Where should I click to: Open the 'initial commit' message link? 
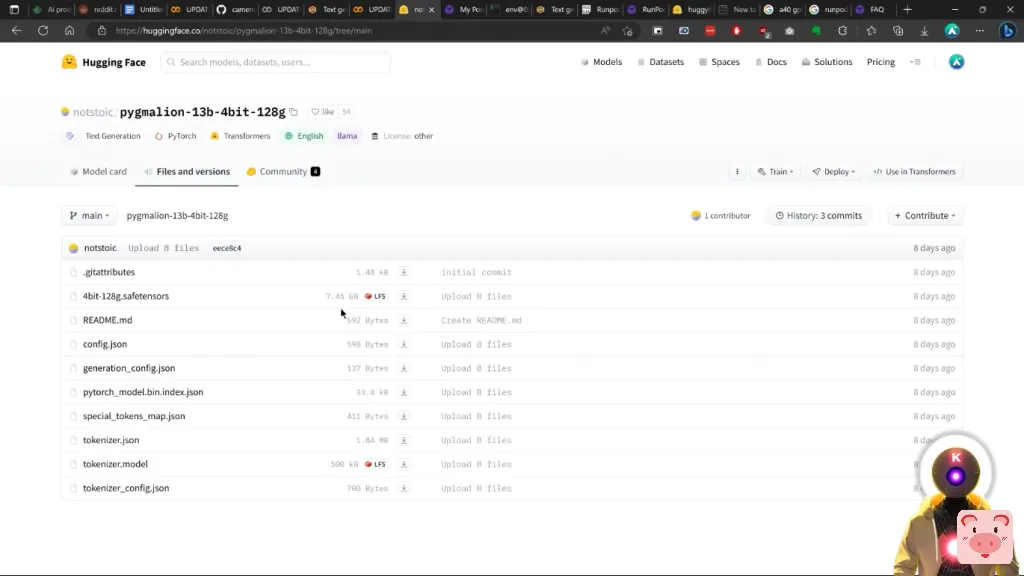[476, 272]
